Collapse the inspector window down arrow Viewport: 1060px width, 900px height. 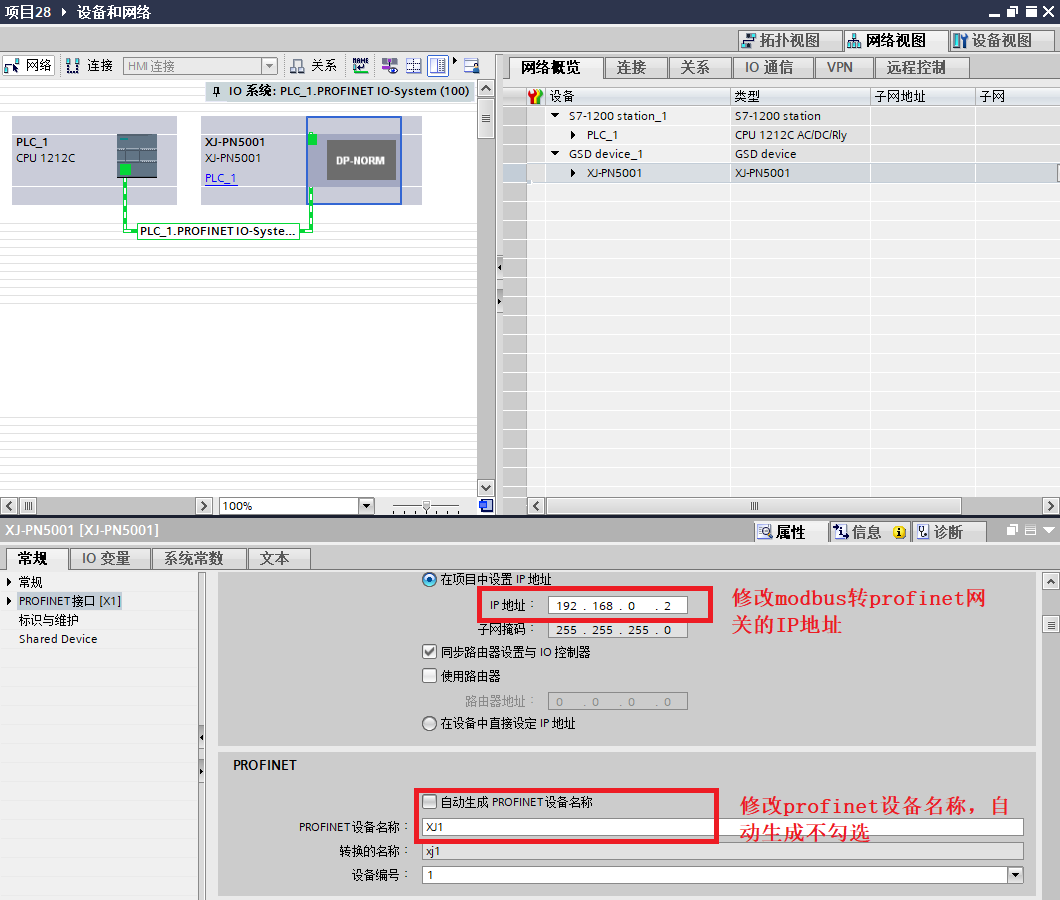point(1049,530)
